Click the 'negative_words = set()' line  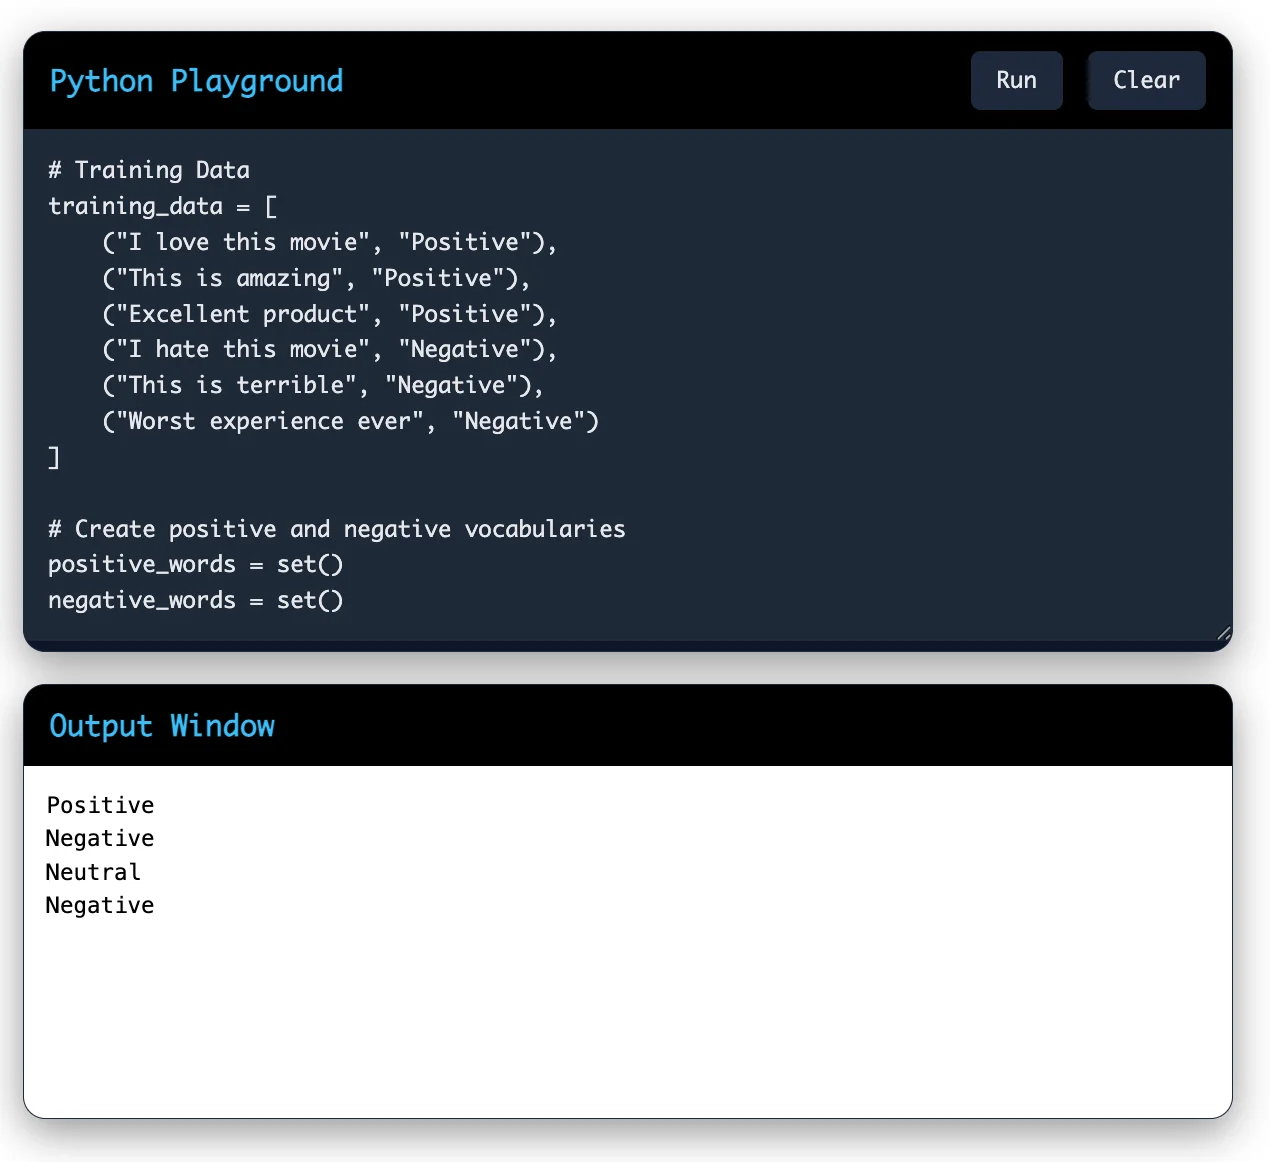pyautogui.click(x=196, y=600)
